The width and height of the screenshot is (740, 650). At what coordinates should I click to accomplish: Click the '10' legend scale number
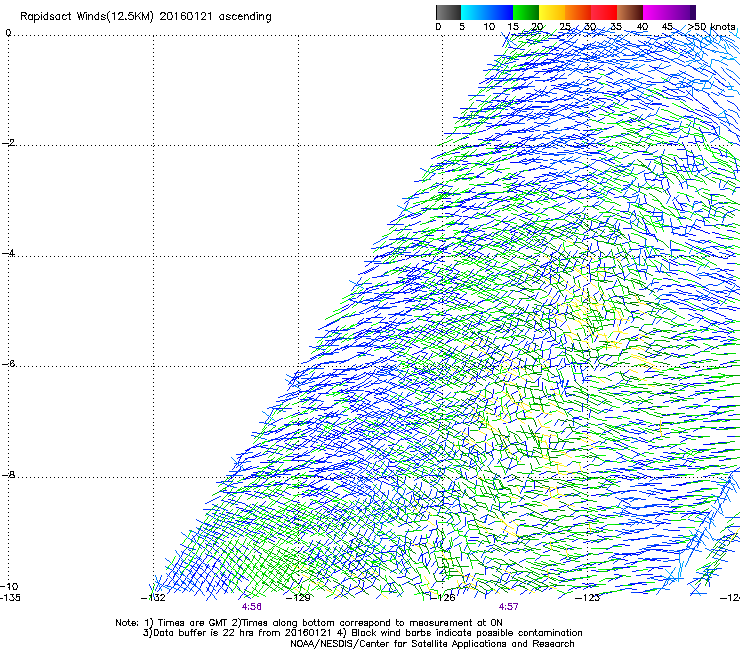[x=489, y=26]
